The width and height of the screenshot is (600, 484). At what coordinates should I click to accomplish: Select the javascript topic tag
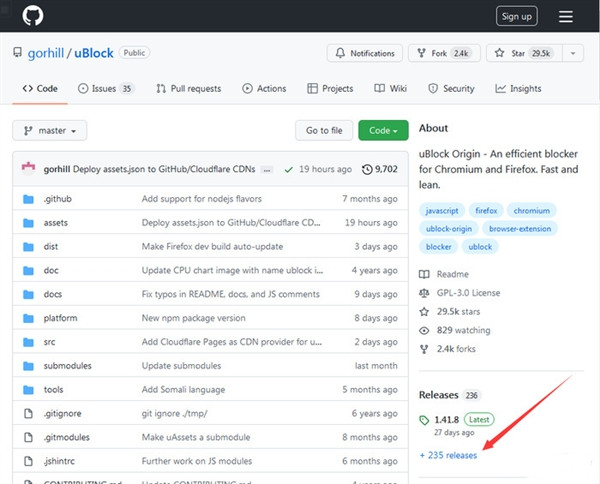(x=443, y=211)
